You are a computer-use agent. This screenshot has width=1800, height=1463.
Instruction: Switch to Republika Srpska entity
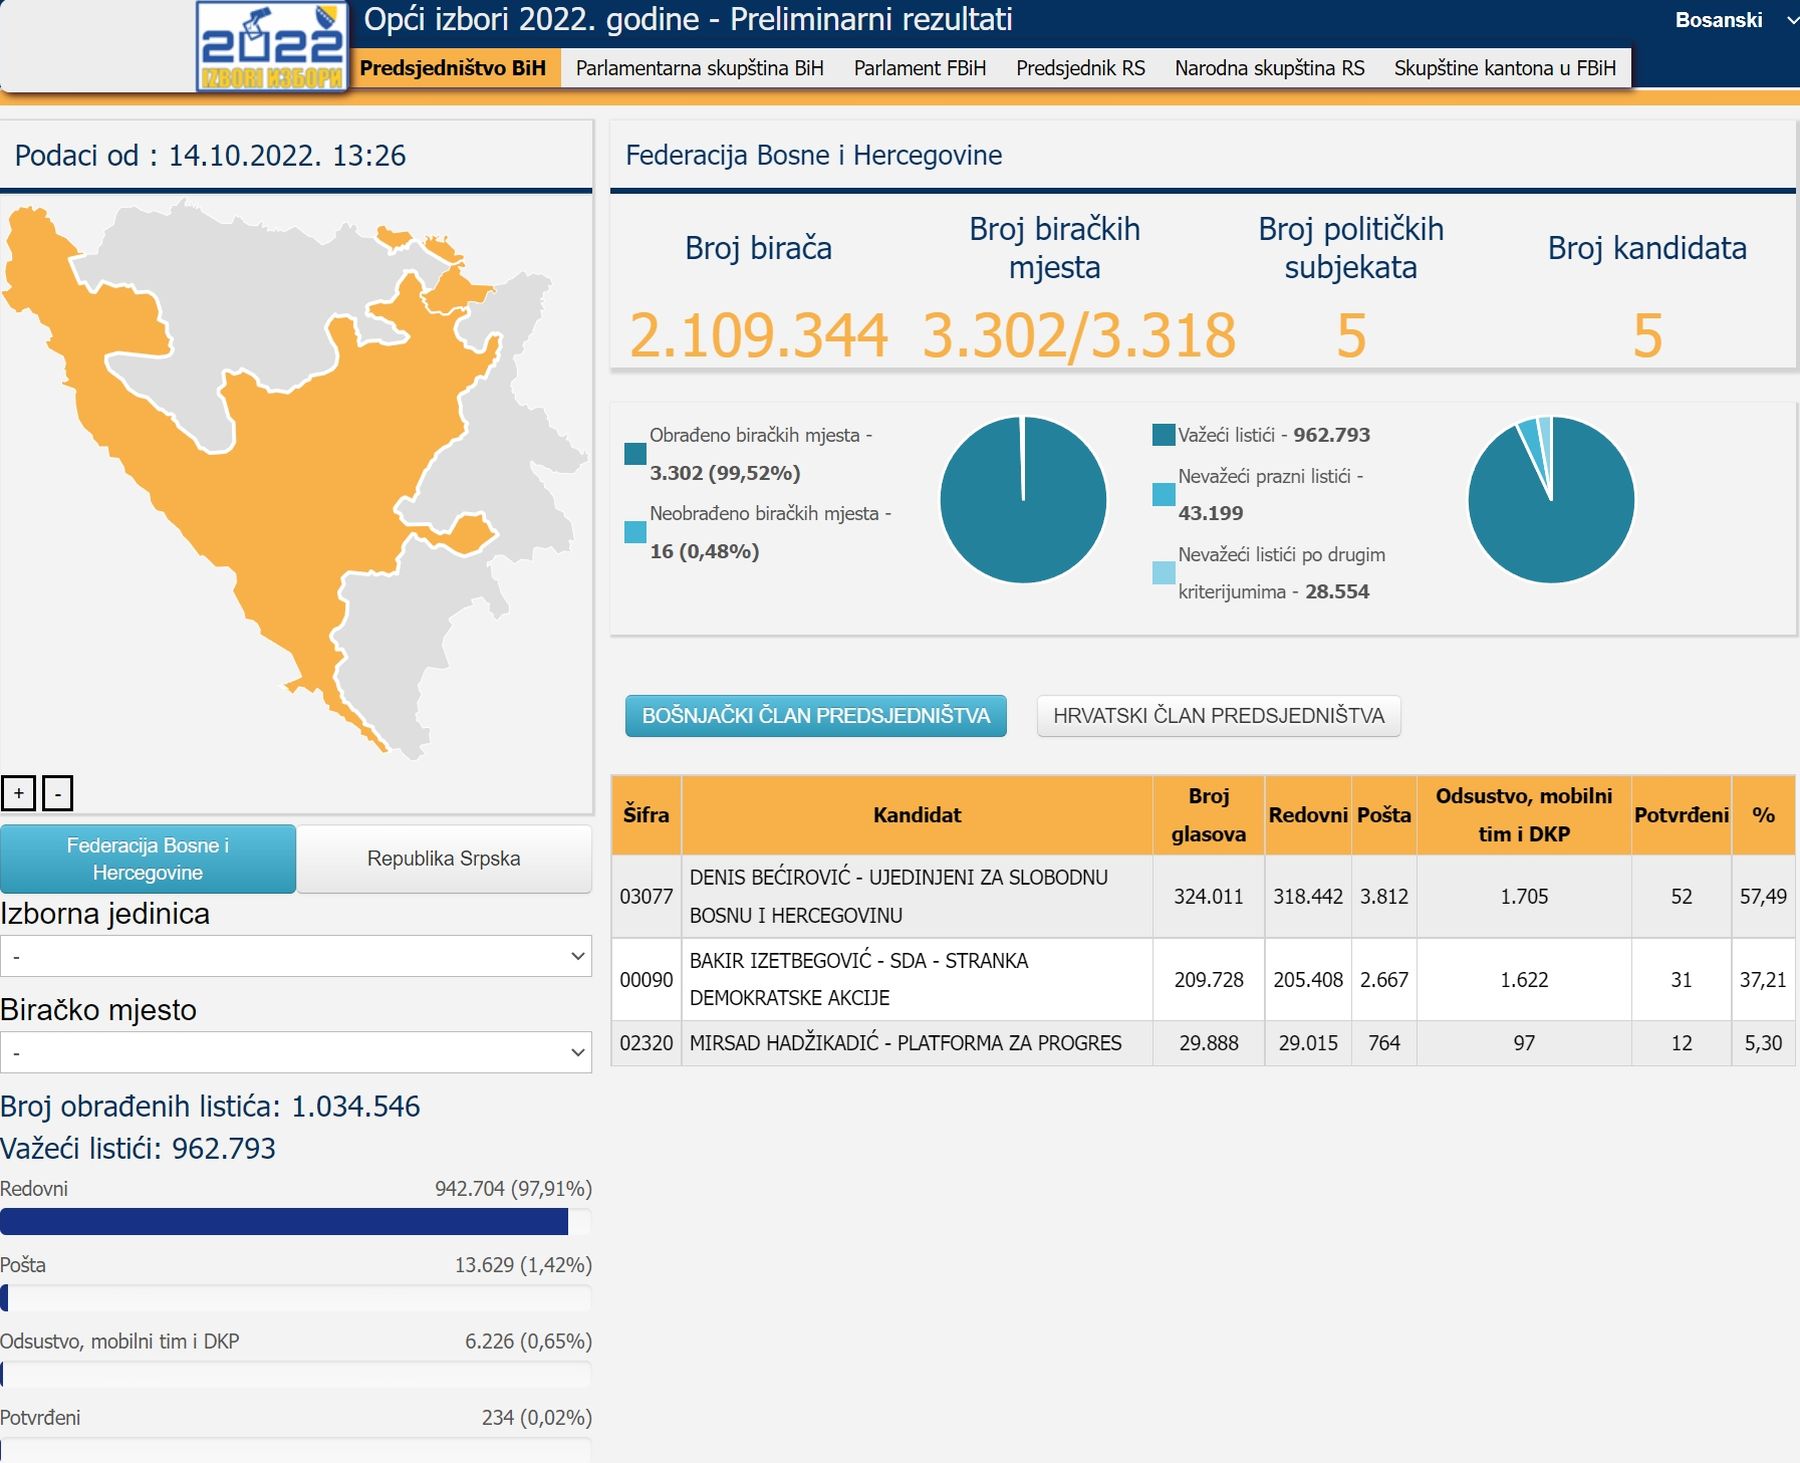443,858
